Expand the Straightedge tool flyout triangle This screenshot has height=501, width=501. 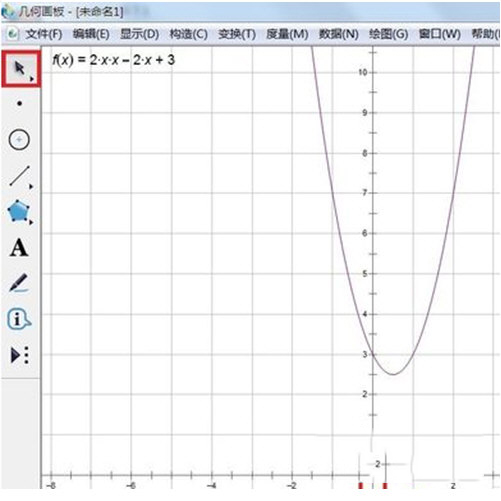click(31, 187)
